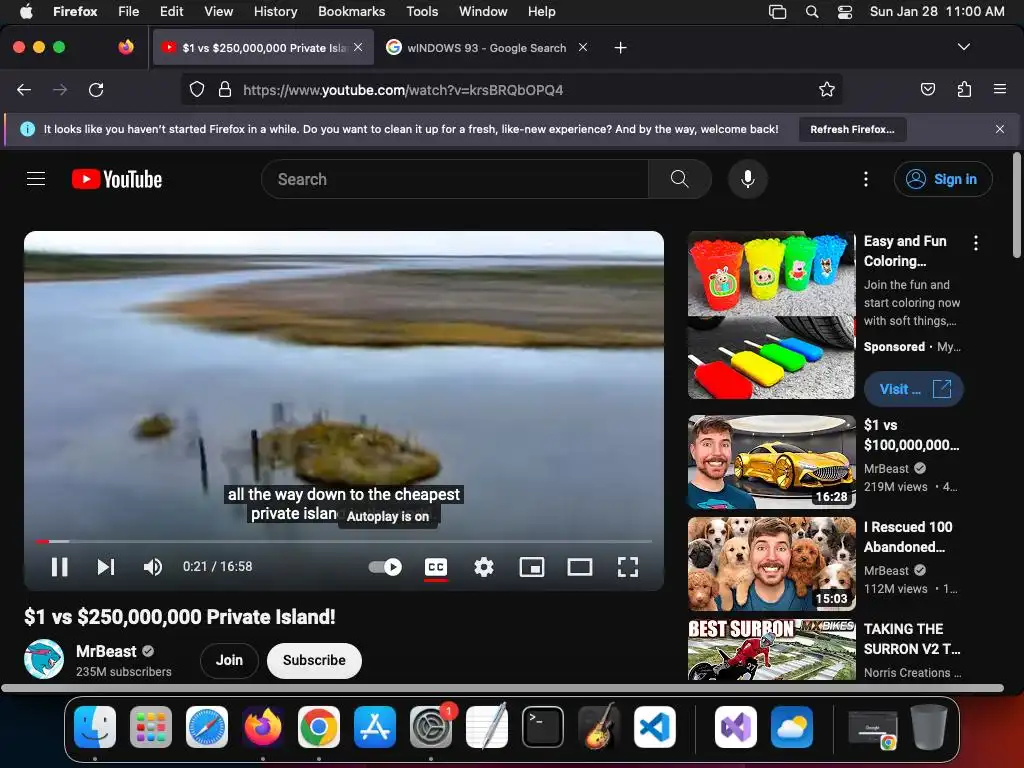This screenshot has width=1024, height=768.
Task: Open the Tools menu
Action: pos(422,11)
